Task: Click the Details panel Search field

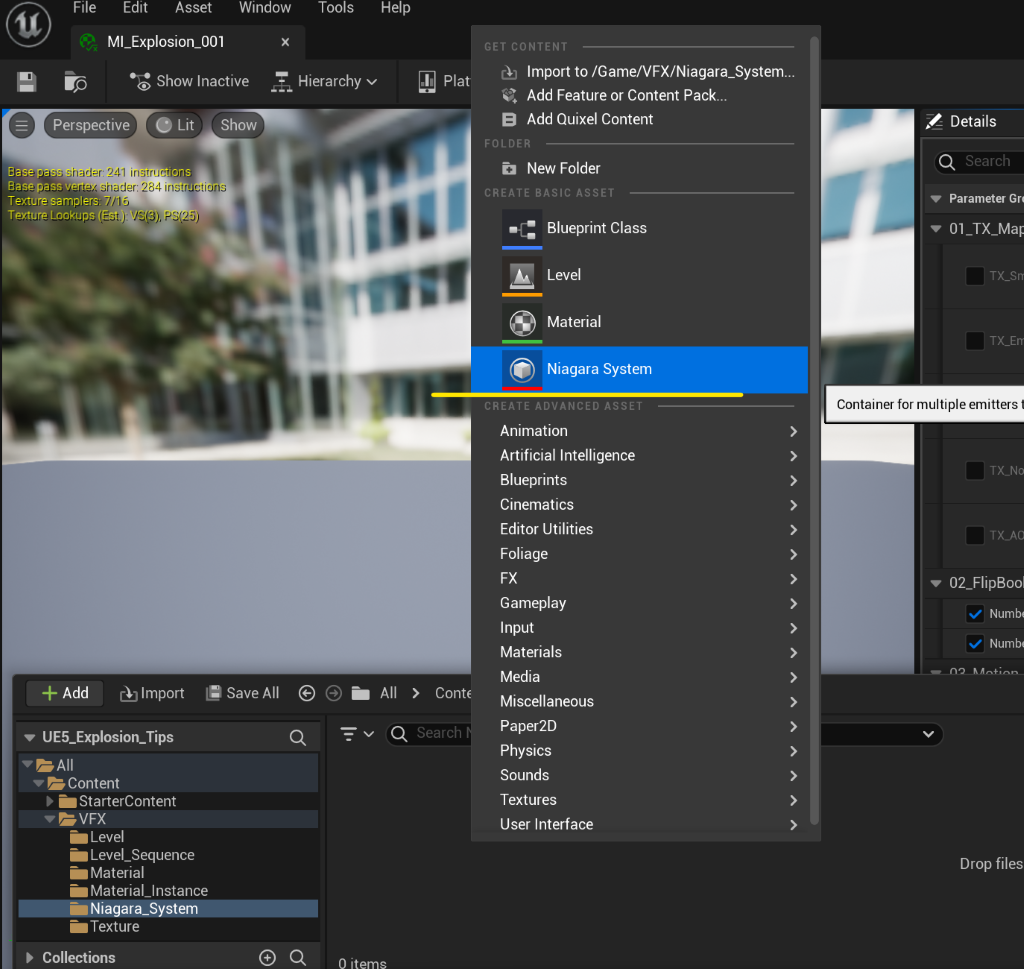Action: [980, 161]
